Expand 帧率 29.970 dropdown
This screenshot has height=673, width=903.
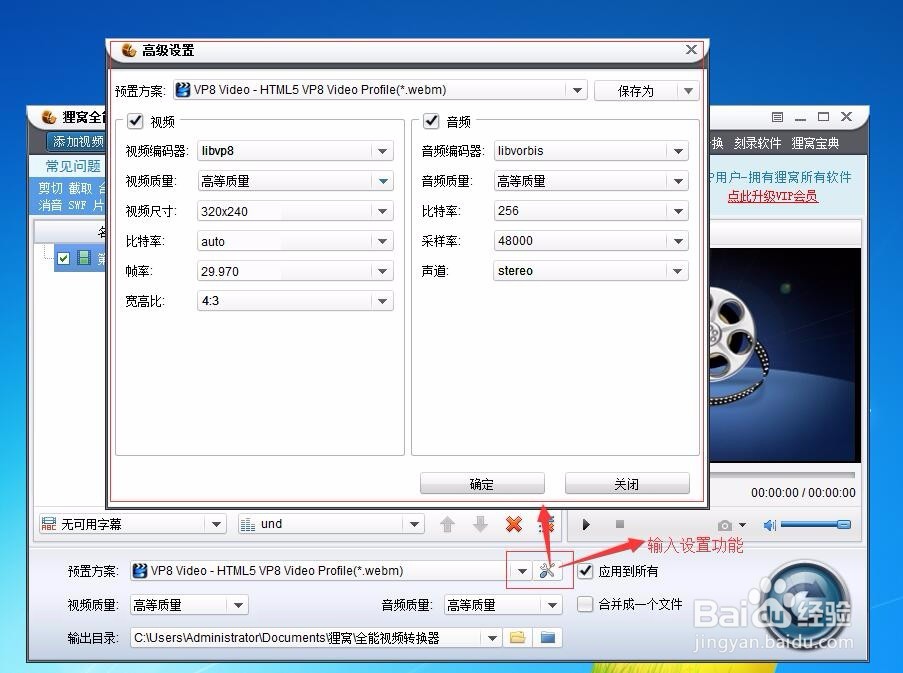tap(382, 271)
